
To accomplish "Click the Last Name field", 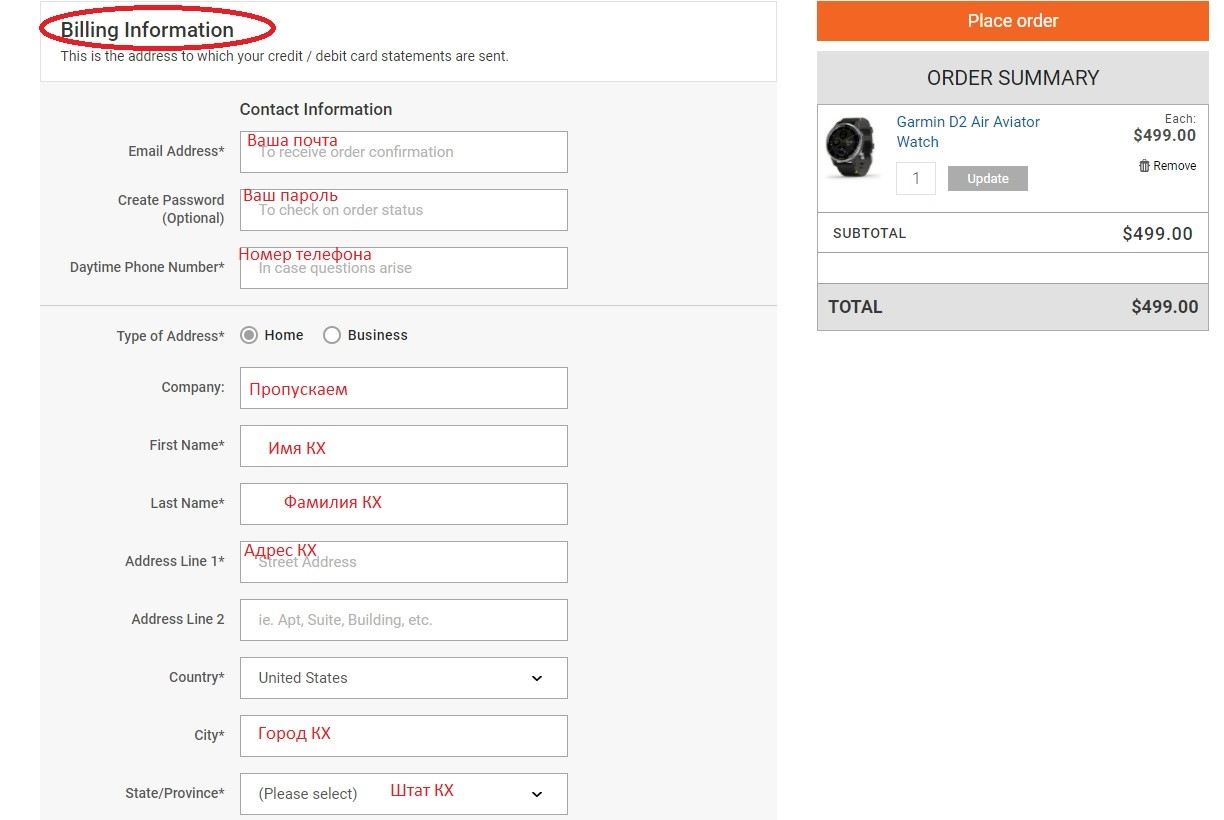I will point(404,504).
